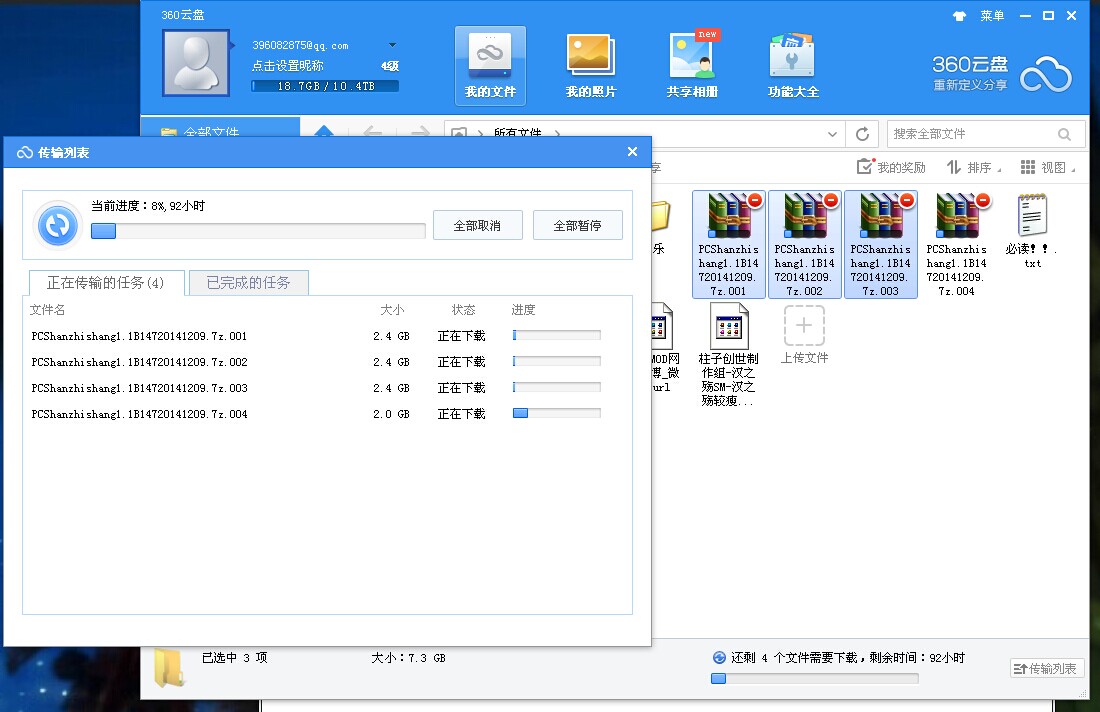
Task: Open the 菜单 menu
Action: [992, 15]
